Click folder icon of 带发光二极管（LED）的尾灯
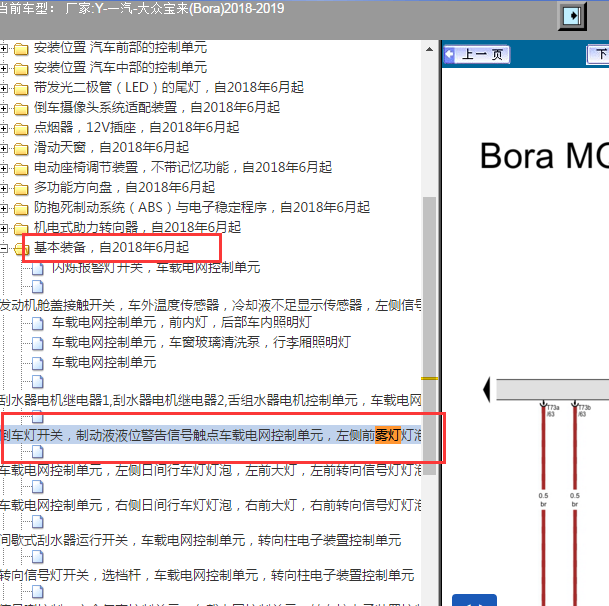The width and height of the screenshot is (609, 606). point(21,89)
